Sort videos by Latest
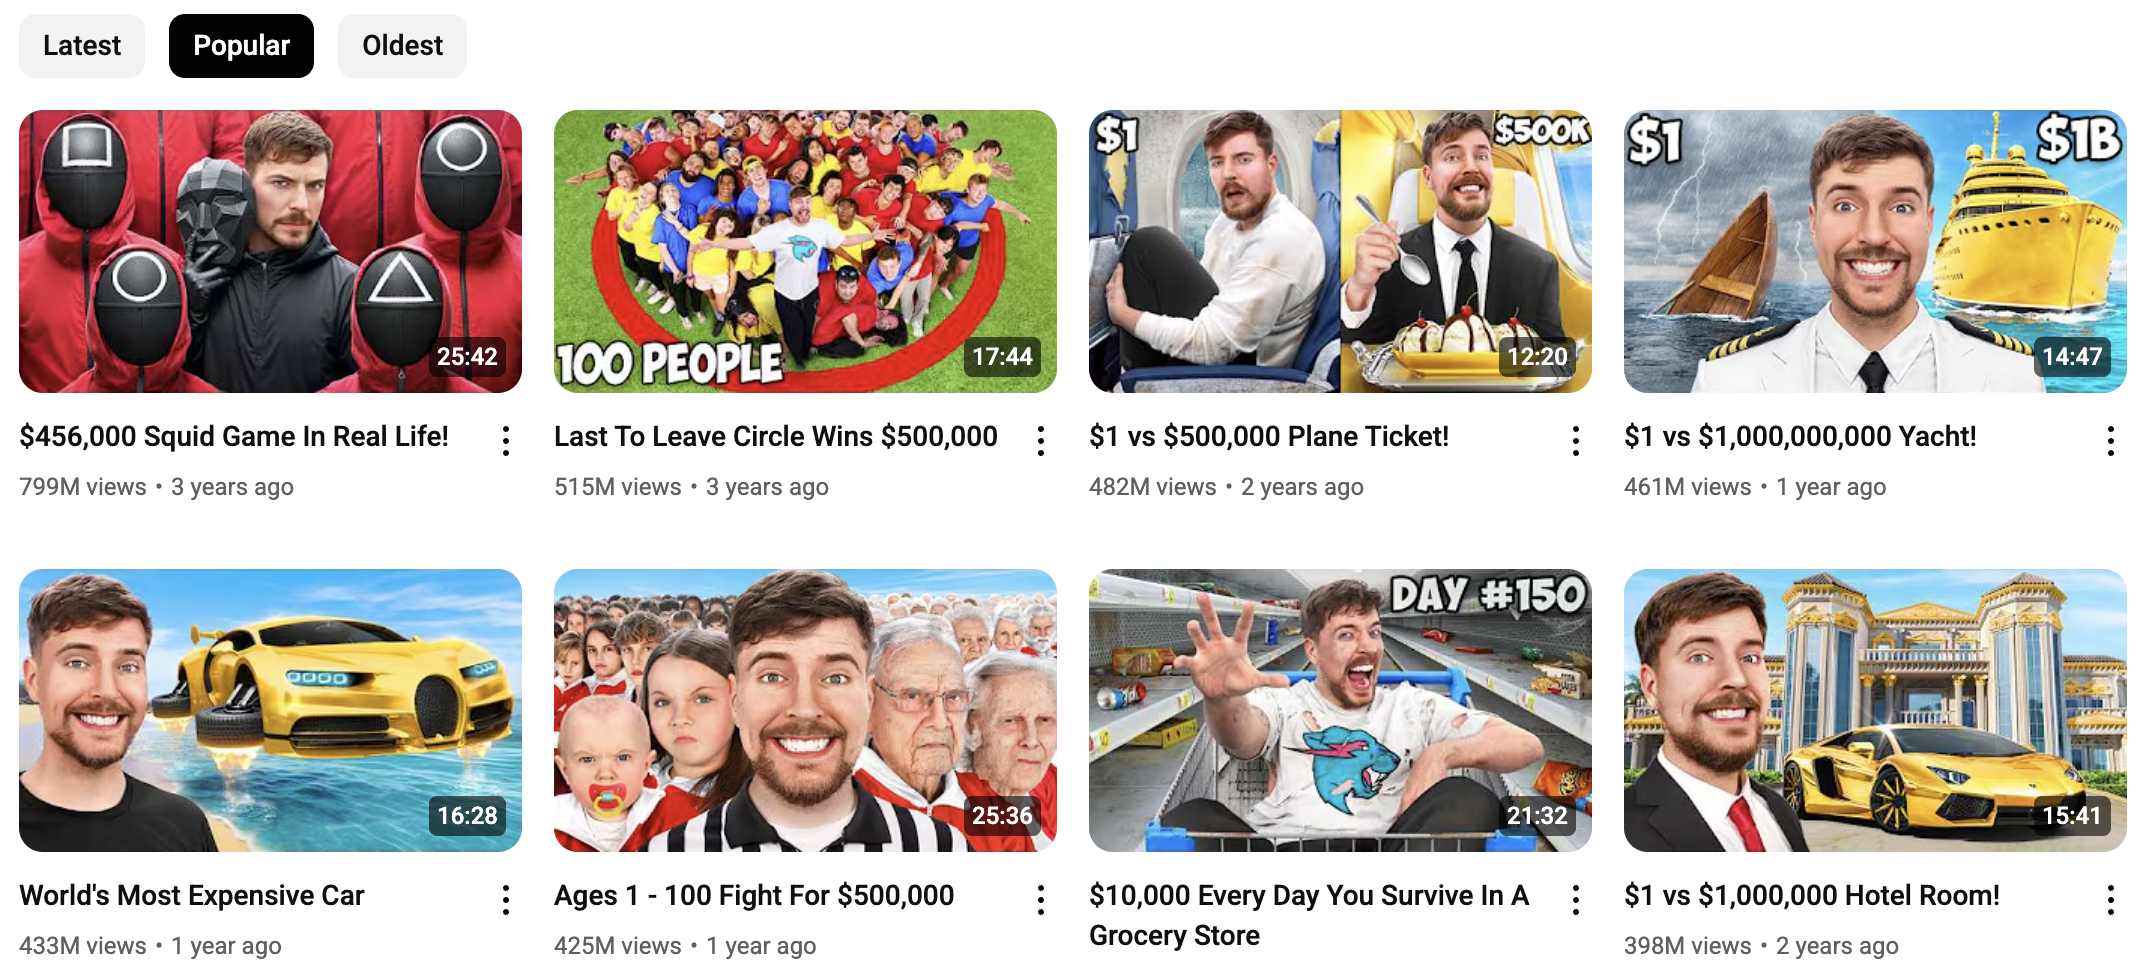 (x=82, y=46)
